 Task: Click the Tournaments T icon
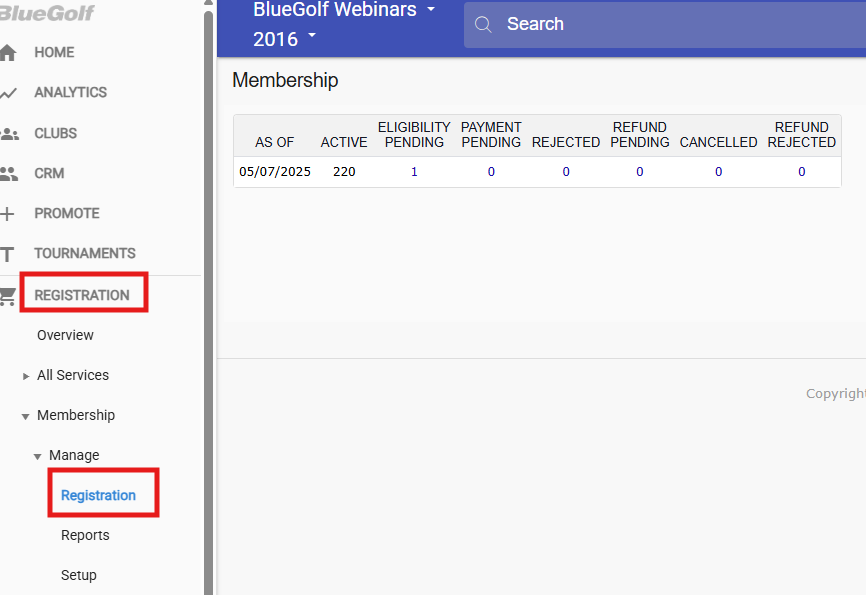(7, 255)
